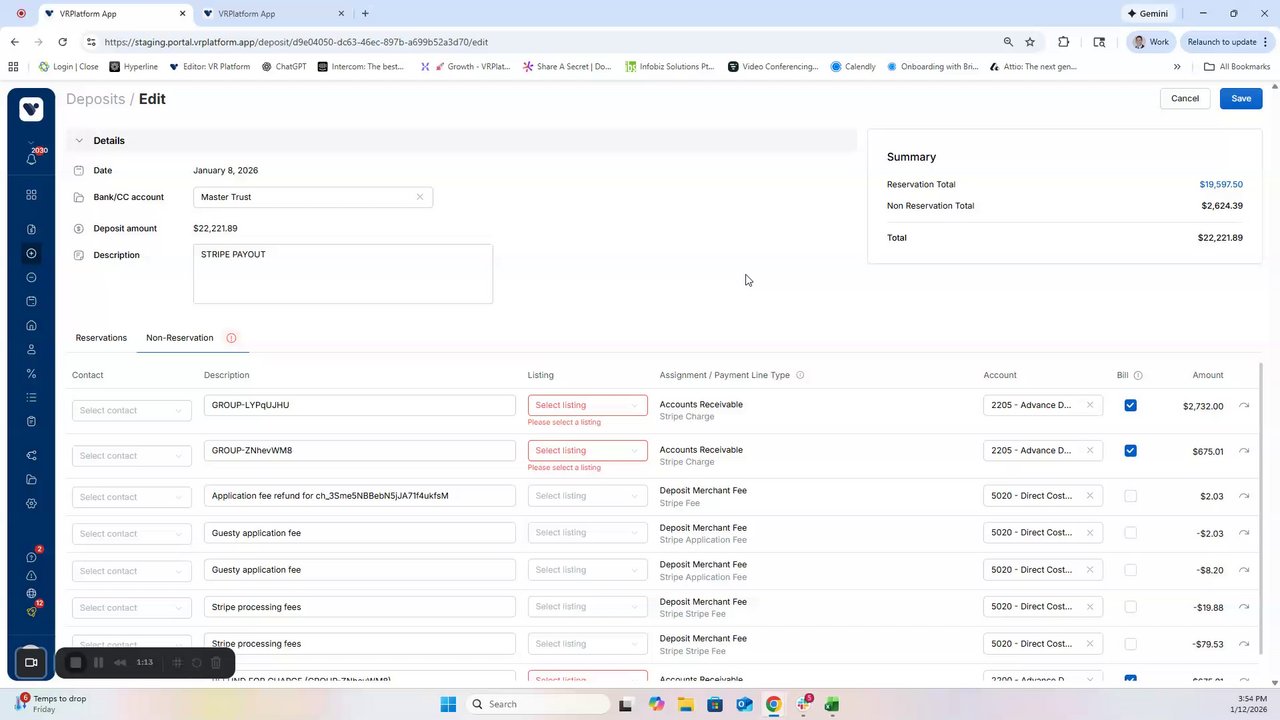Click the camera icon in recorder widget
The height and width of the screenshot is (720, 1280).
click(31, 662)
